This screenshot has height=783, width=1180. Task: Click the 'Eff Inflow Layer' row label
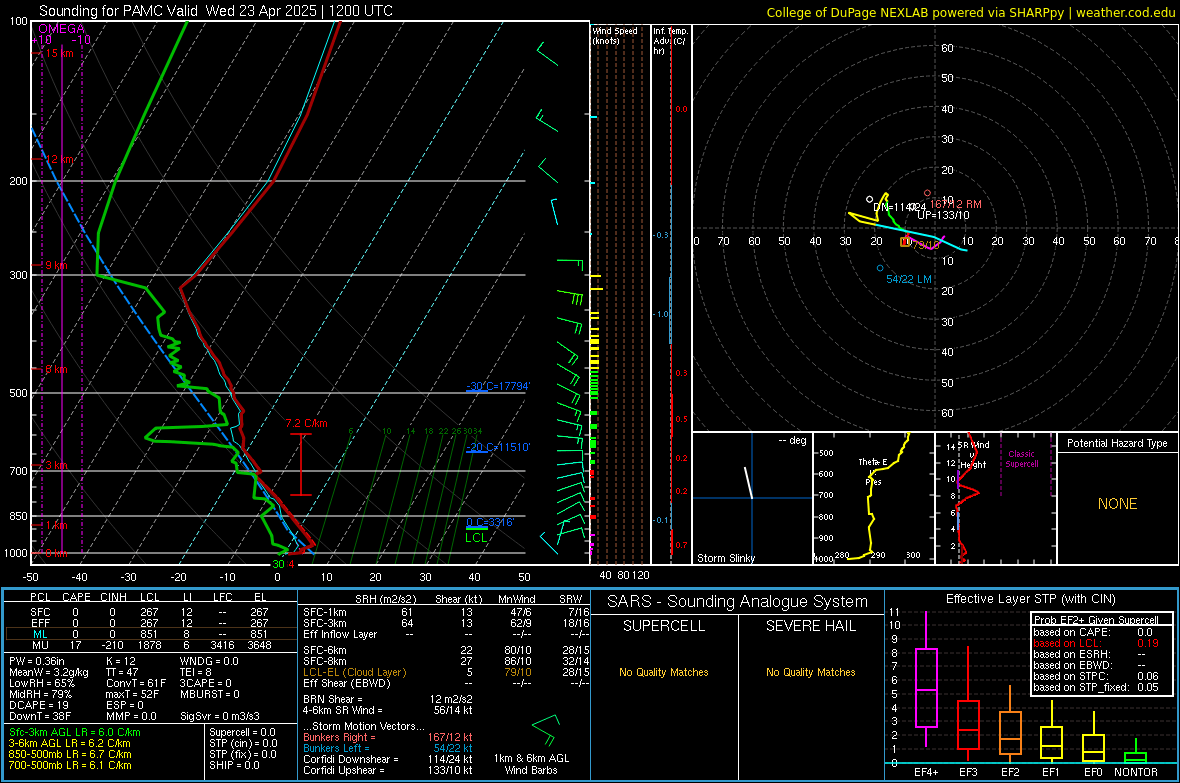point(341,634)
